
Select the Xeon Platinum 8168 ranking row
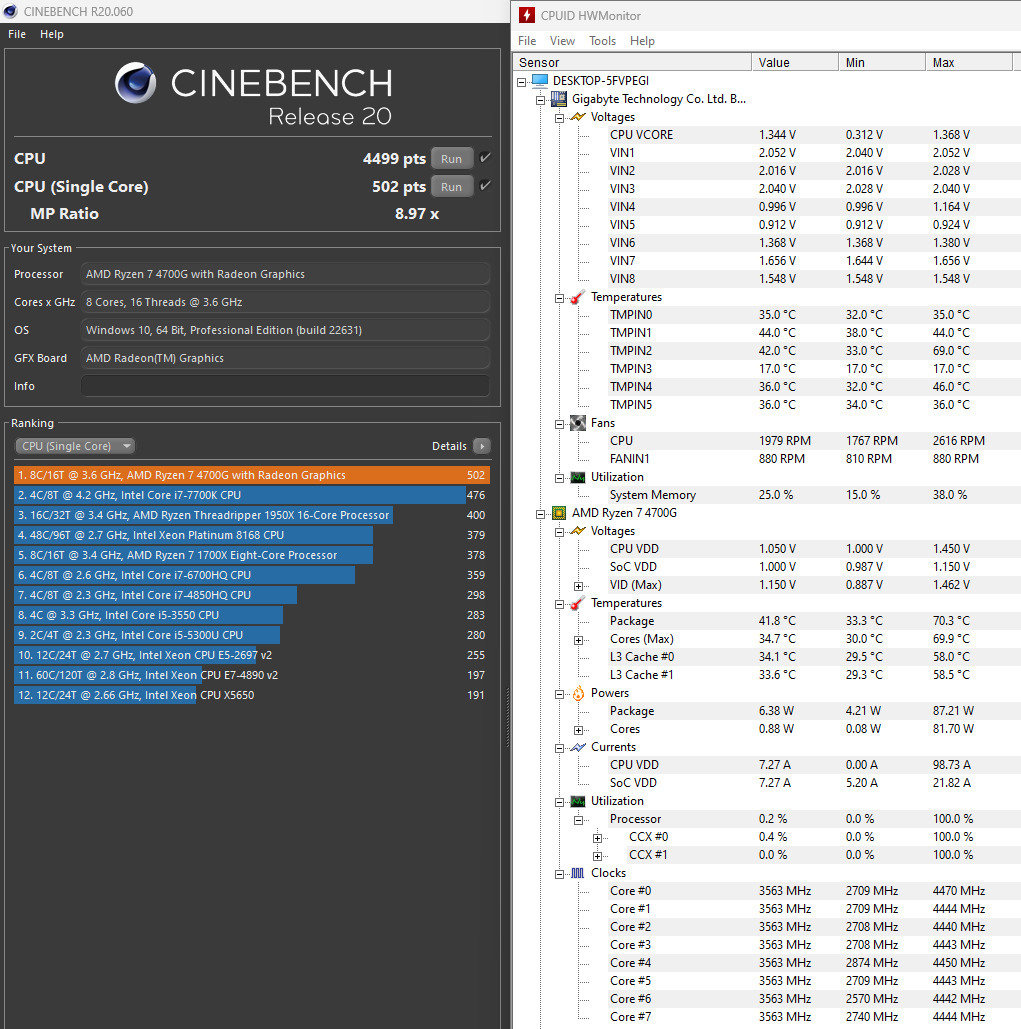[x=252, y=535]
